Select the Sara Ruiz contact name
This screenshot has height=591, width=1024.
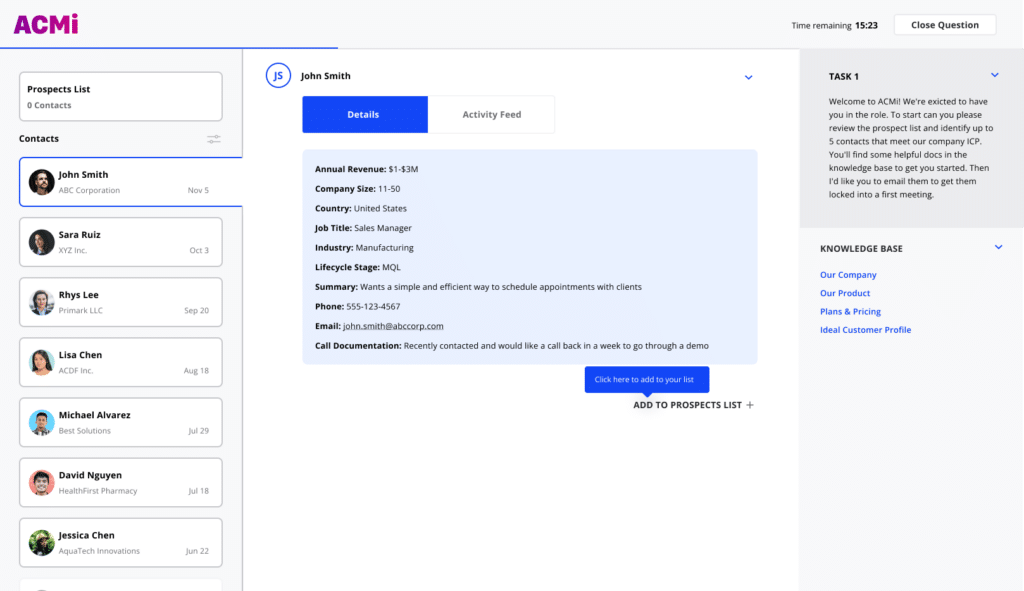[80, 234]
